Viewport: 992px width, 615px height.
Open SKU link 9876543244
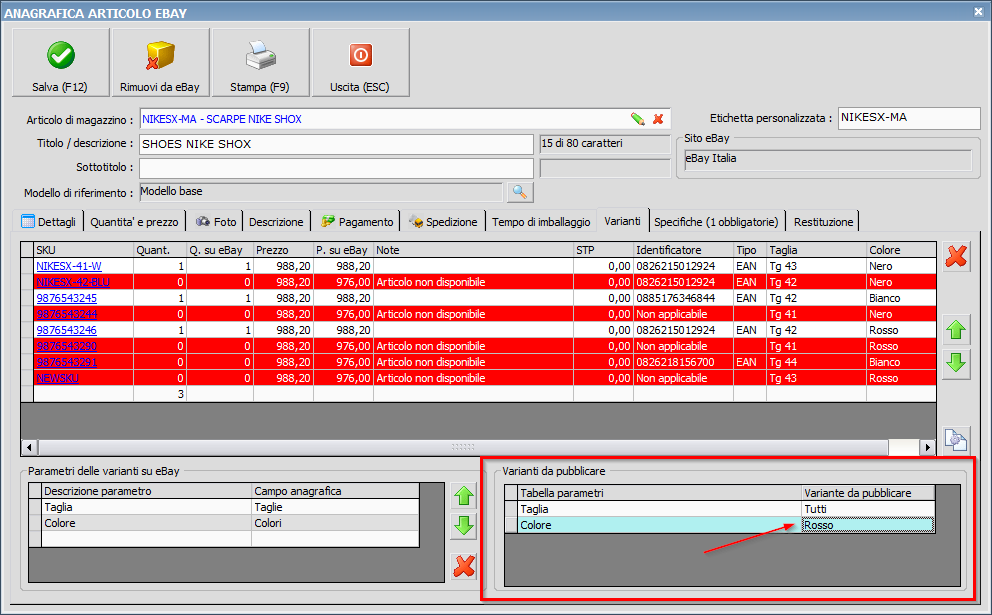pos(66,314)
